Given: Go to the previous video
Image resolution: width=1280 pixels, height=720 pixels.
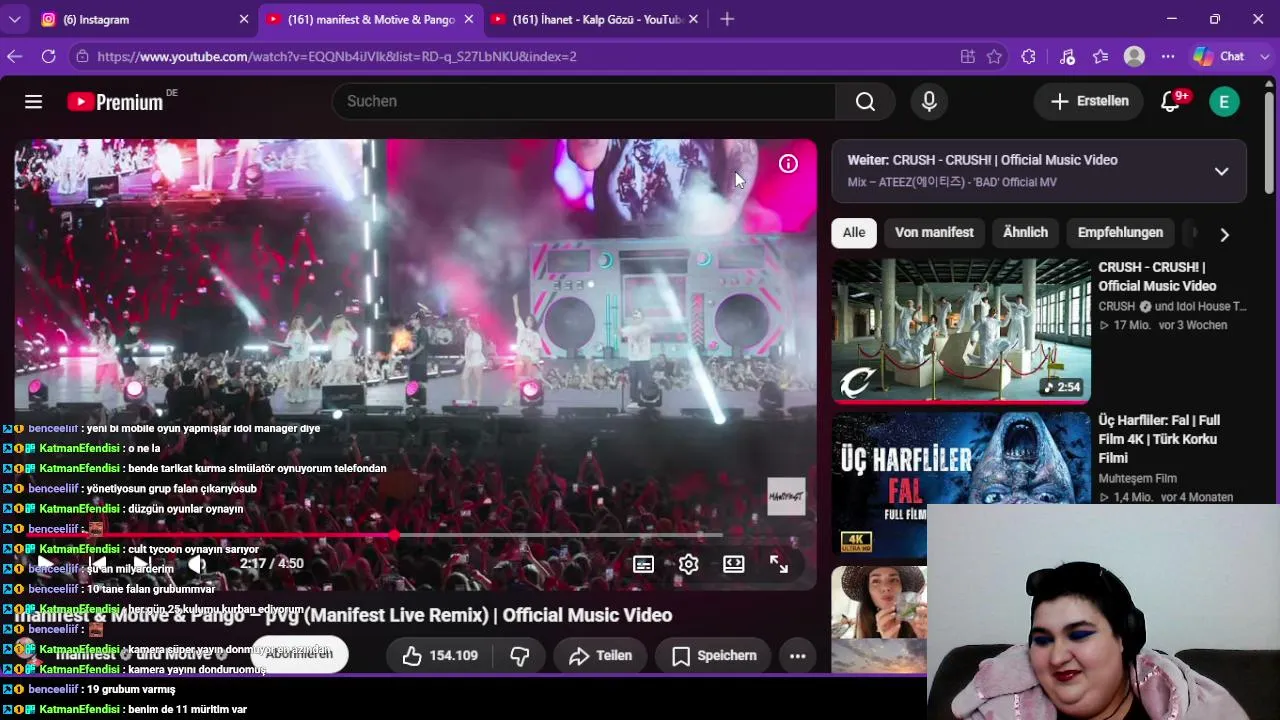Looking at the screenshot, I should [x=95, y=564].
